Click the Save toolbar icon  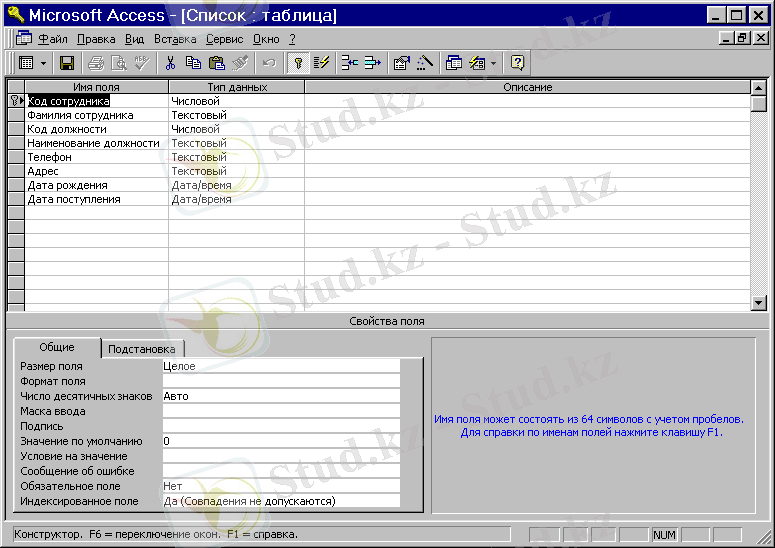(x=67, y=63)
